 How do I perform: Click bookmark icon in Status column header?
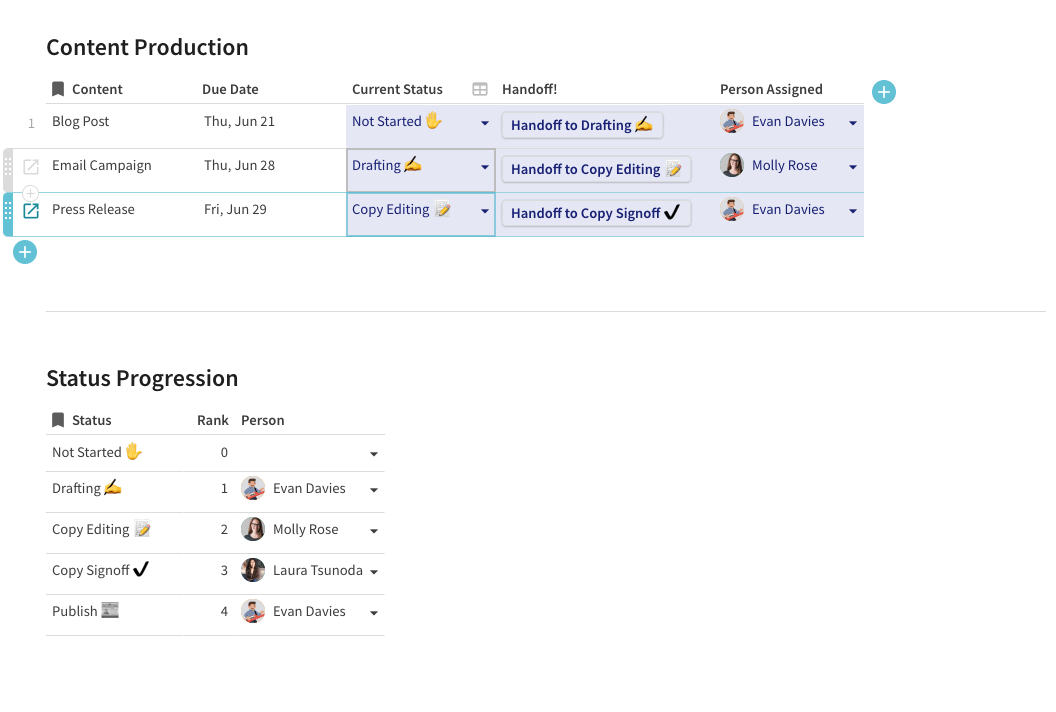click(58, 420)
